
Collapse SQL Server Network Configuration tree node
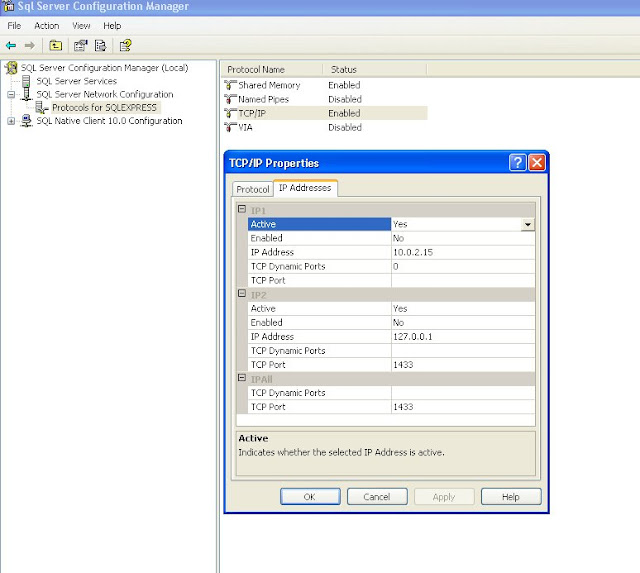tap(11, 95)
